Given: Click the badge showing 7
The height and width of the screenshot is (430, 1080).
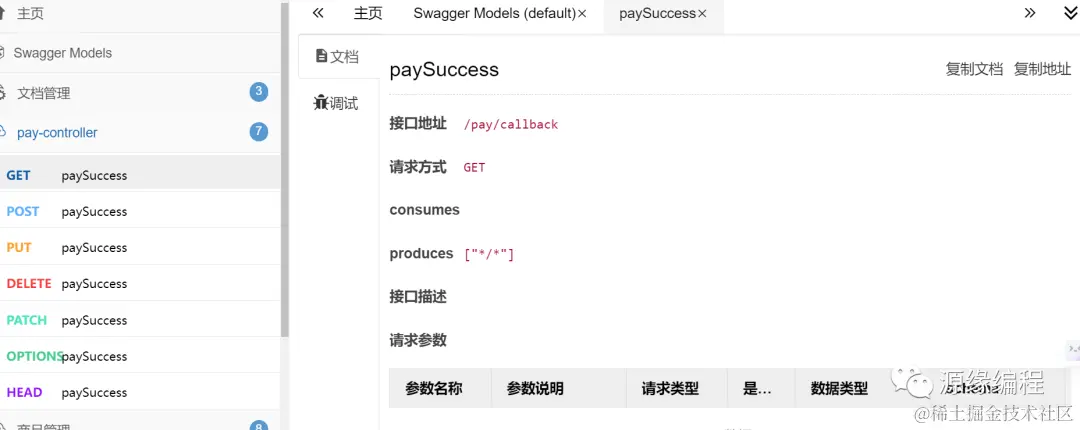Looking at the screenshot, I should point(259,132).
